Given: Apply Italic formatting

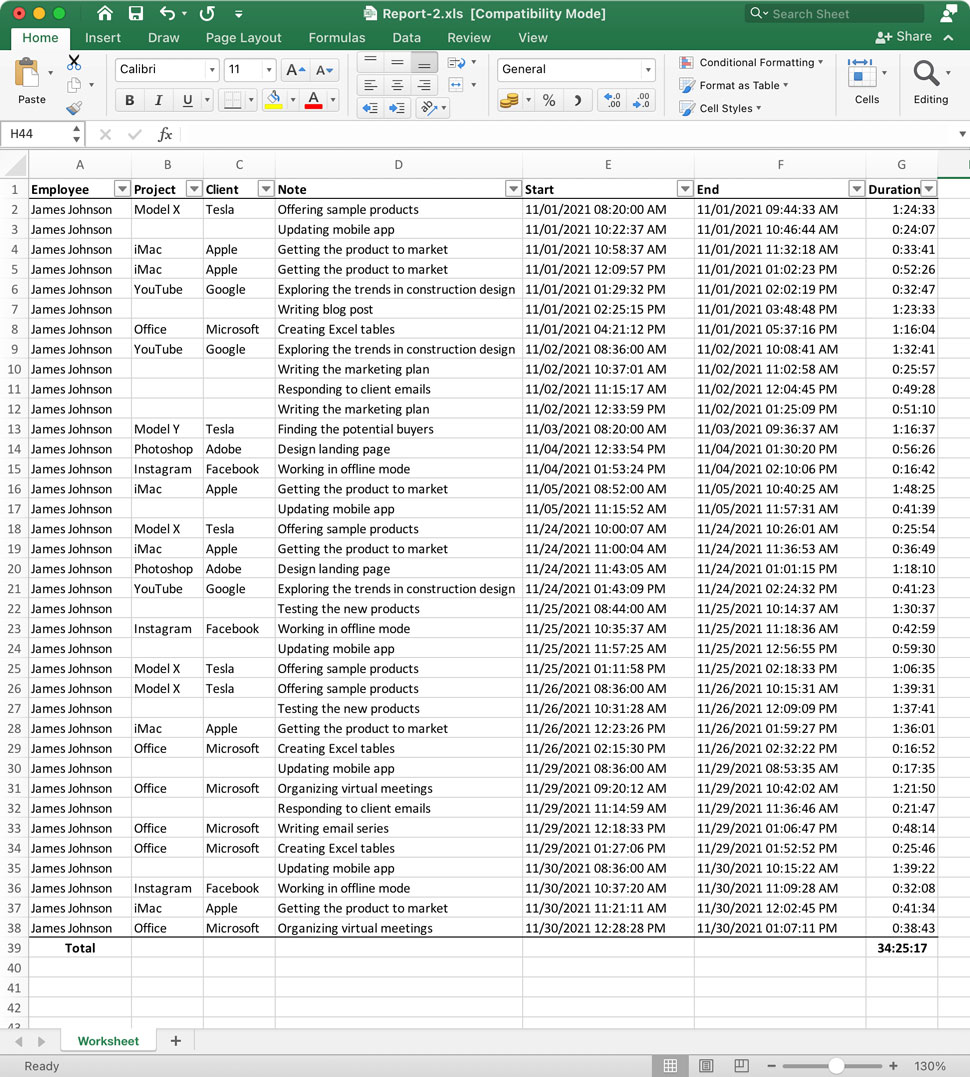Looking at the screenshot, I should click(157, 100).
